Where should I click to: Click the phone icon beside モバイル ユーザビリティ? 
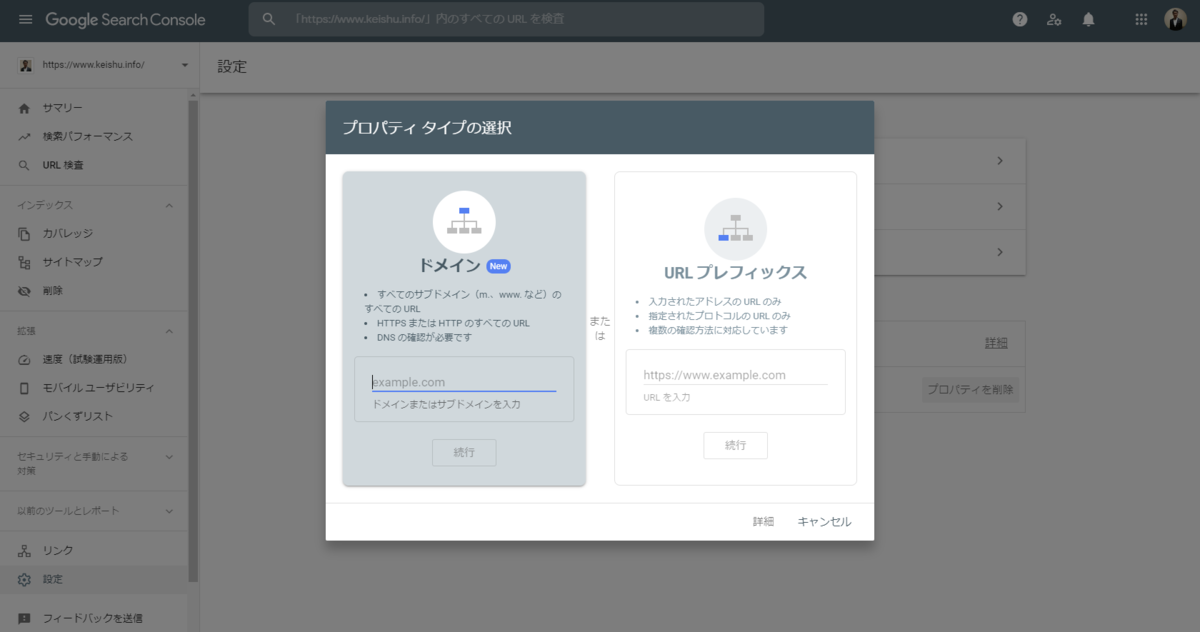(25, 388)
